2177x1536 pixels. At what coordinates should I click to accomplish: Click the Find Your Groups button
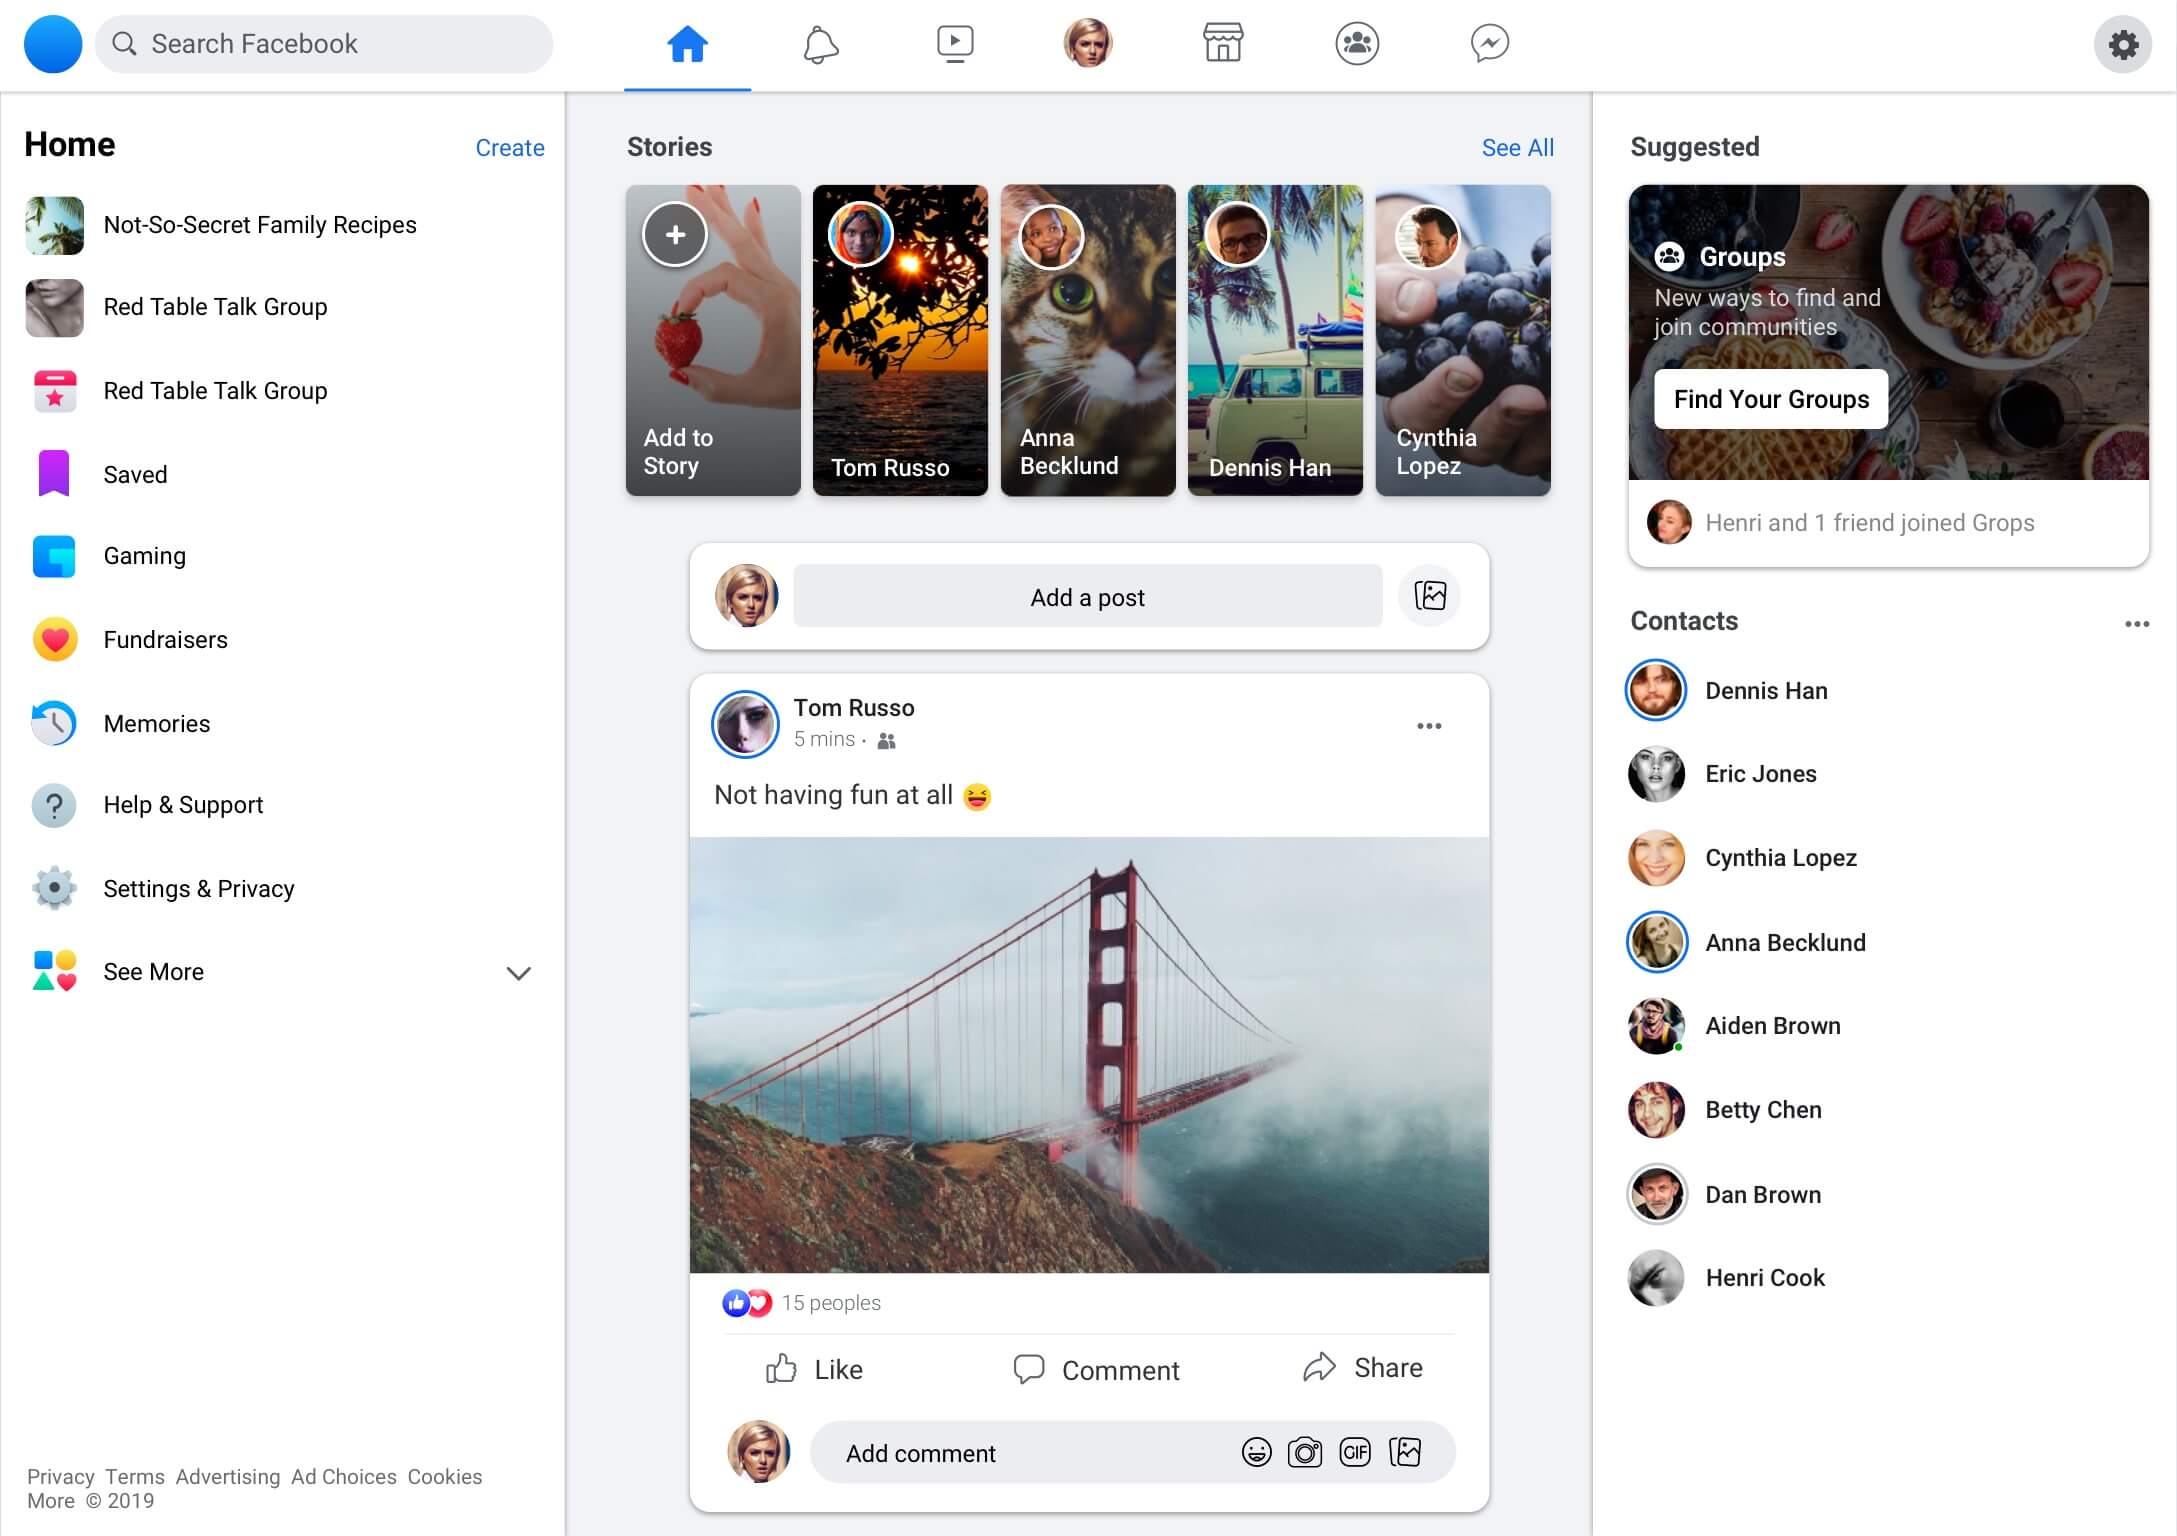(x=1769, y=399)
